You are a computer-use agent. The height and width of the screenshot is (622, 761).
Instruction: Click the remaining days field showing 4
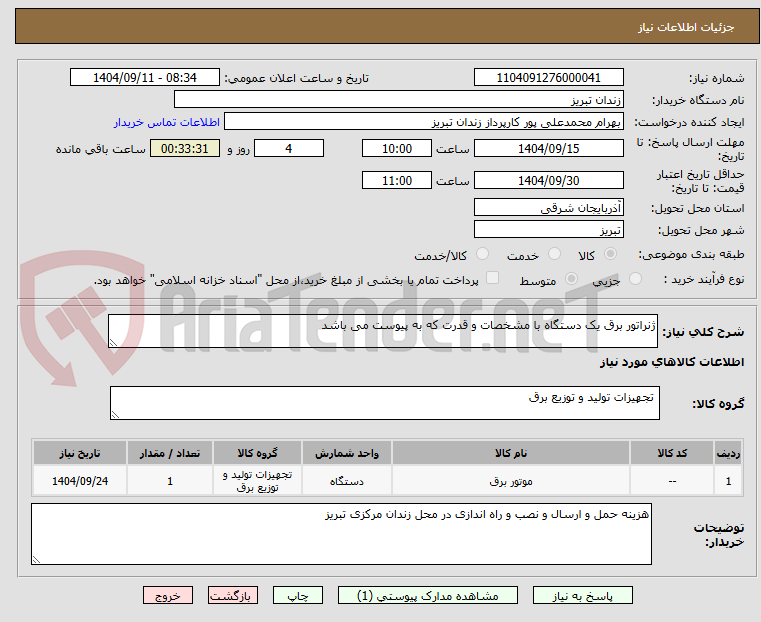289,148
